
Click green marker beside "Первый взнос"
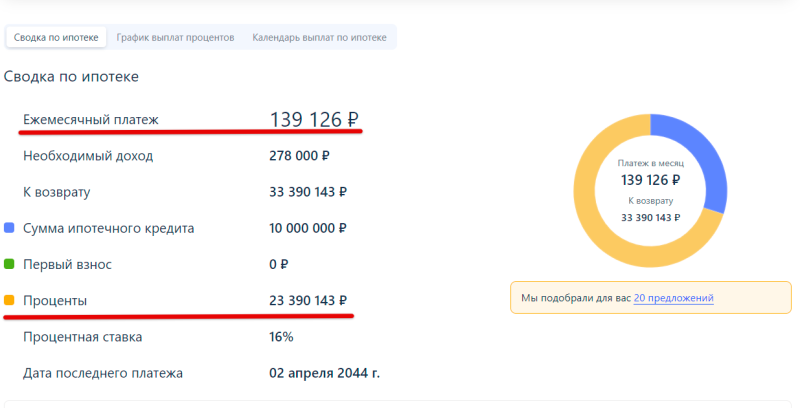click(9, 265)
